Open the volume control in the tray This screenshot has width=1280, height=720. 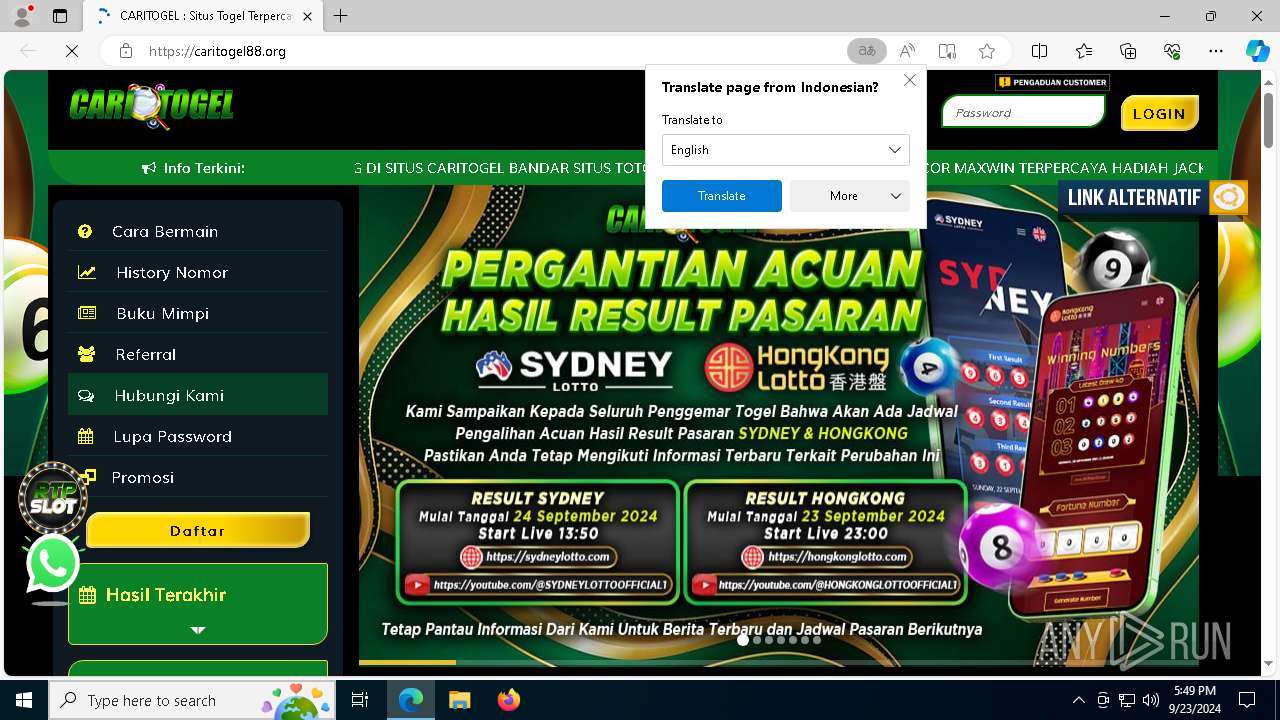[x=1150, y=700]
